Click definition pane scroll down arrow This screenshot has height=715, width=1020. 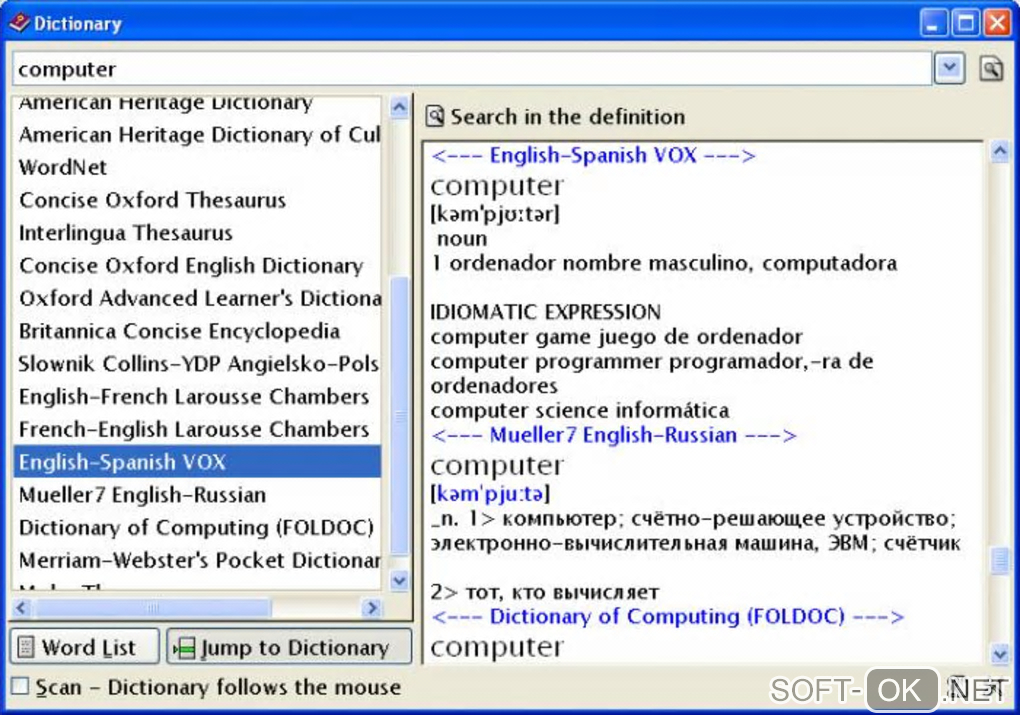coord(1000,652)
